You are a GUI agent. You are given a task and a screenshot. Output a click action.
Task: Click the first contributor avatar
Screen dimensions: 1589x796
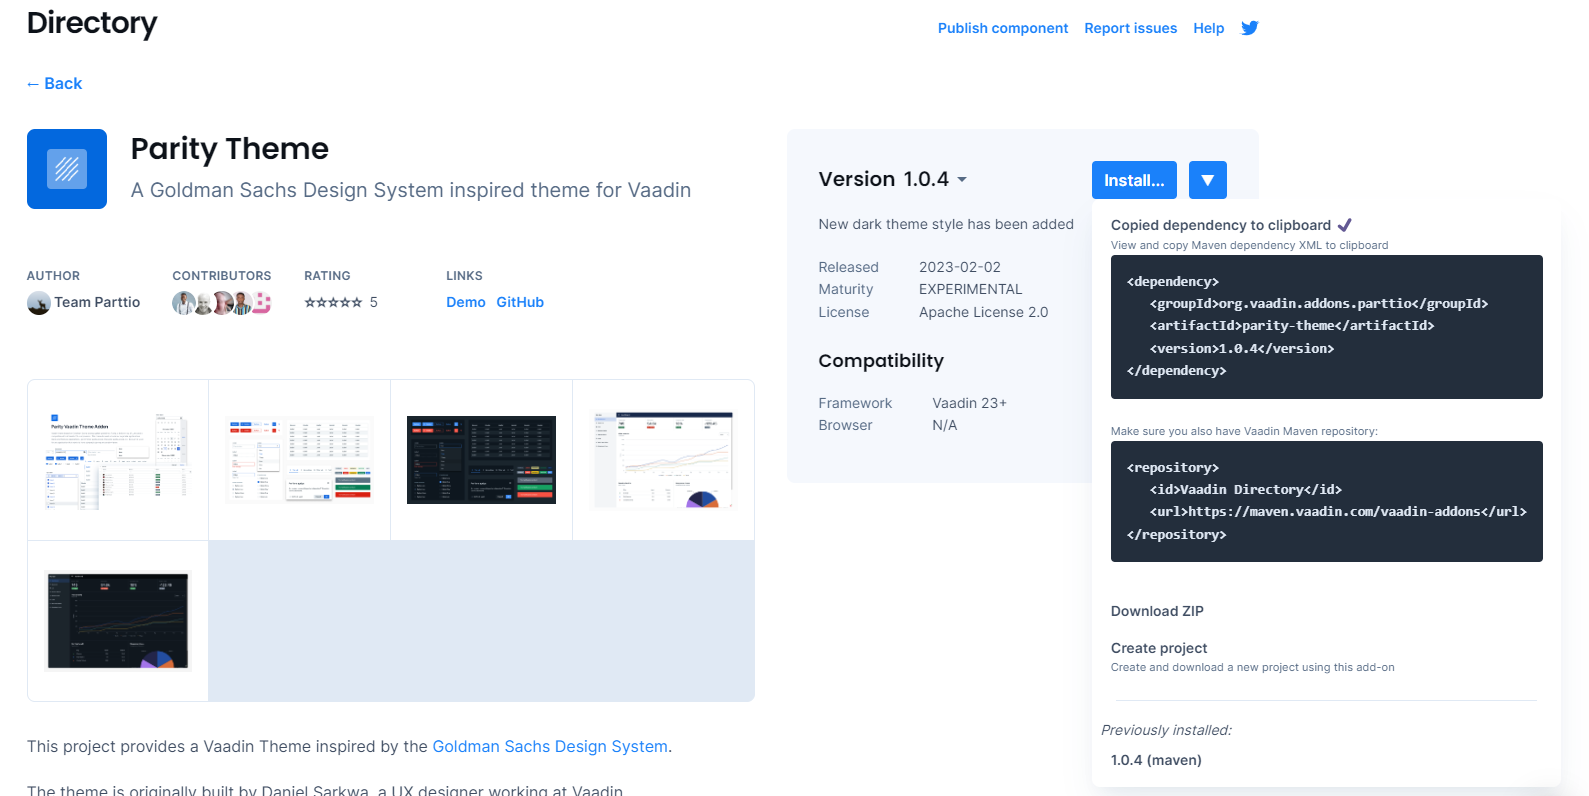(183, 303)
